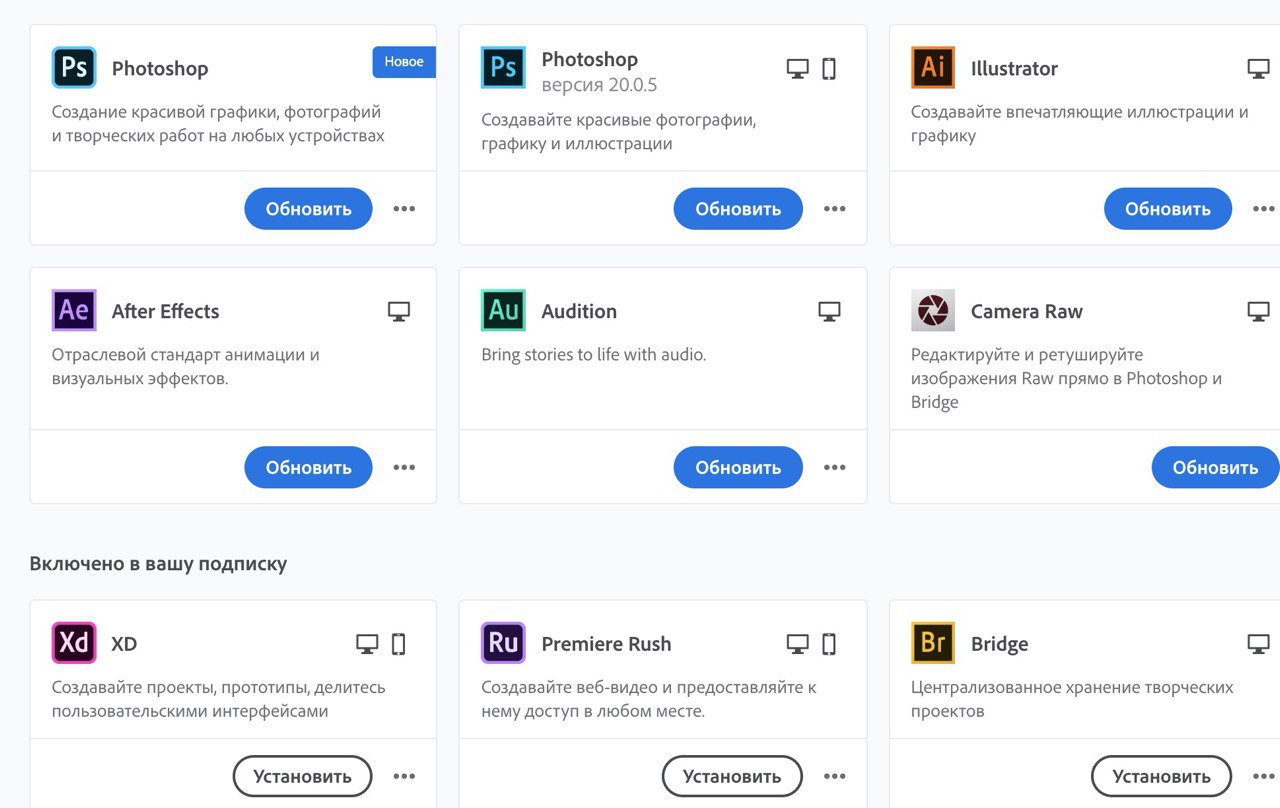Click the "версия 20.0.5" version text

pyautogui.click(x=599, y=84)
